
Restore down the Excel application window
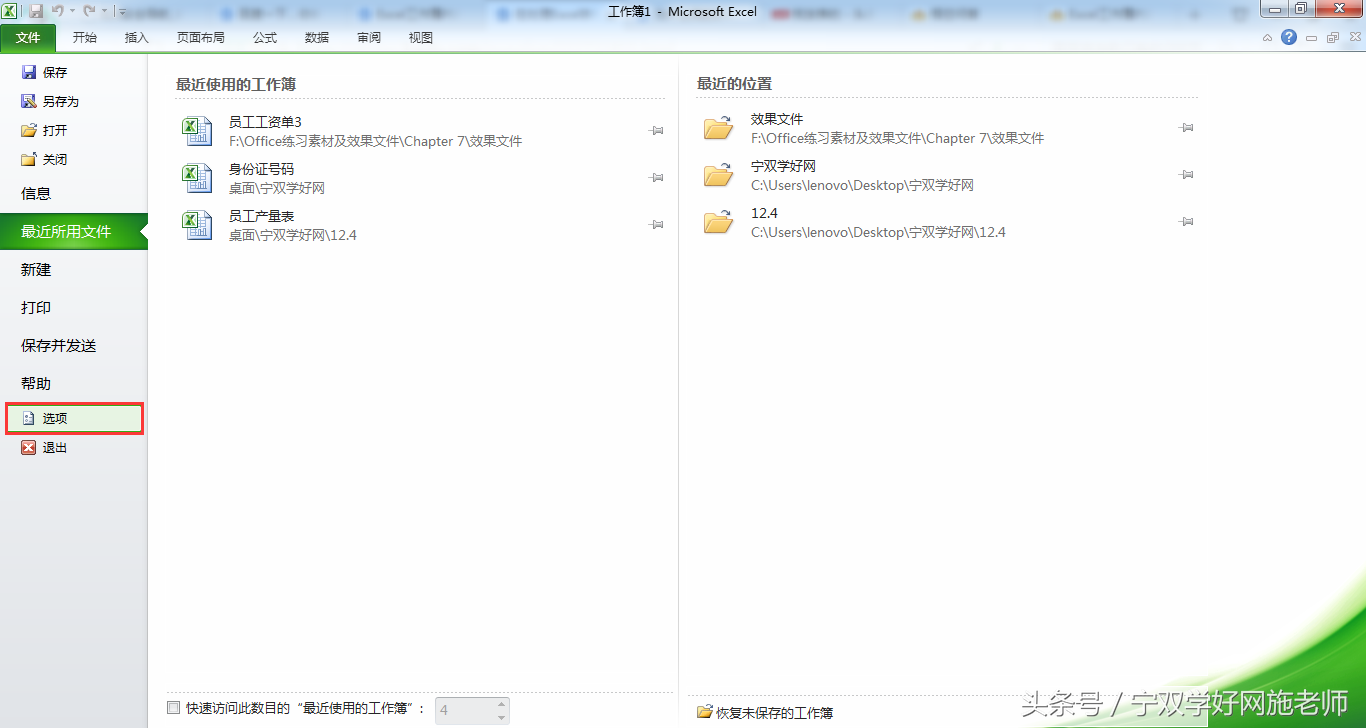(x=1301, y=8)
